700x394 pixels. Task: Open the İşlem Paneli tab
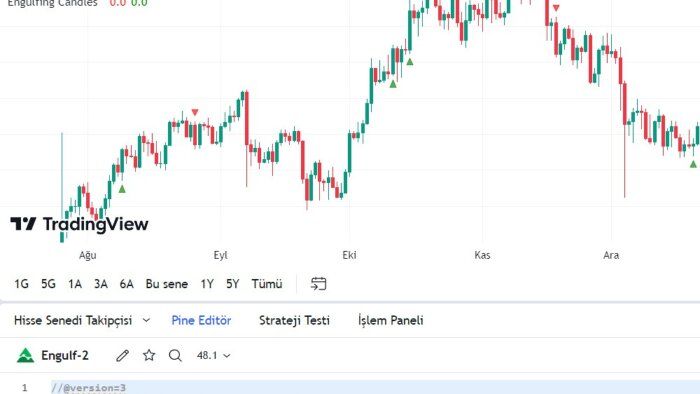[x=391, y=320]
